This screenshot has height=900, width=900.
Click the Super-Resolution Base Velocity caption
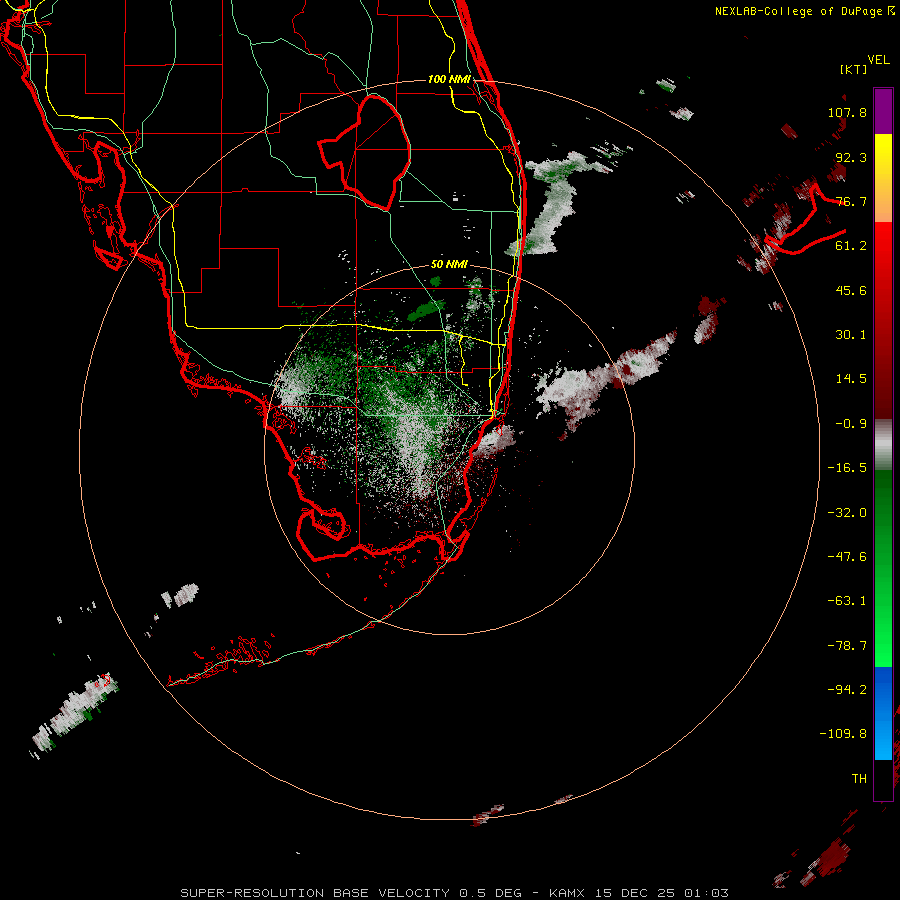coord(455,893)
